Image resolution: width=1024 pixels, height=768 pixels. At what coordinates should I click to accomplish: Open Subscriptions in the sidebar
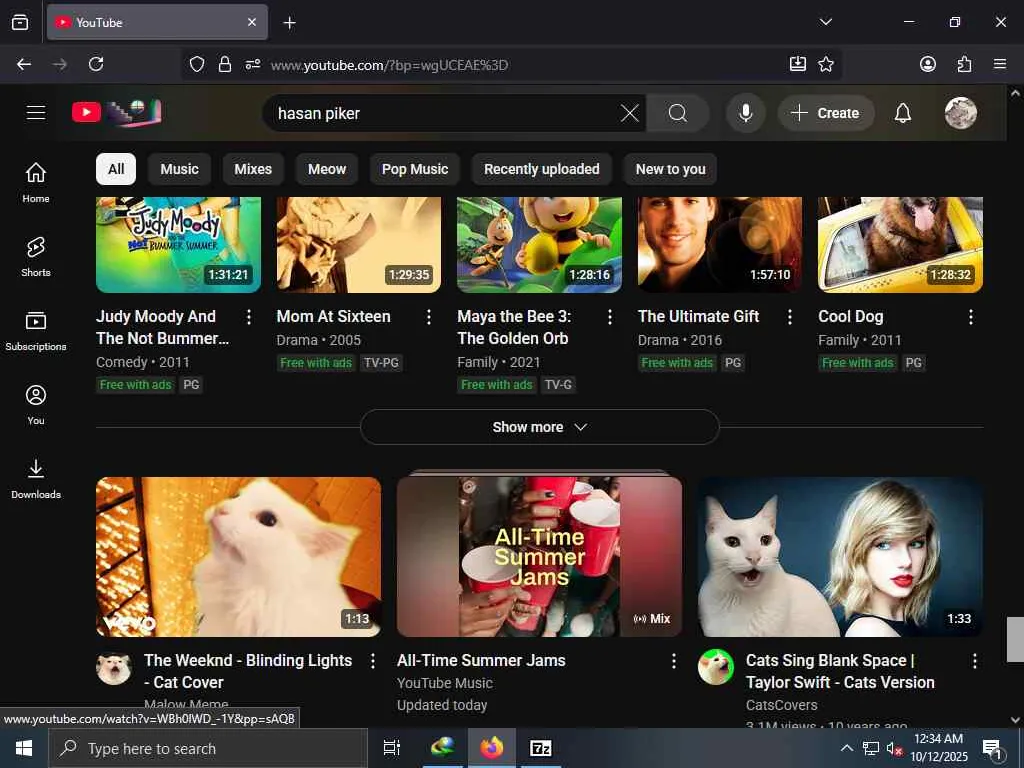(x=36, y=330)
